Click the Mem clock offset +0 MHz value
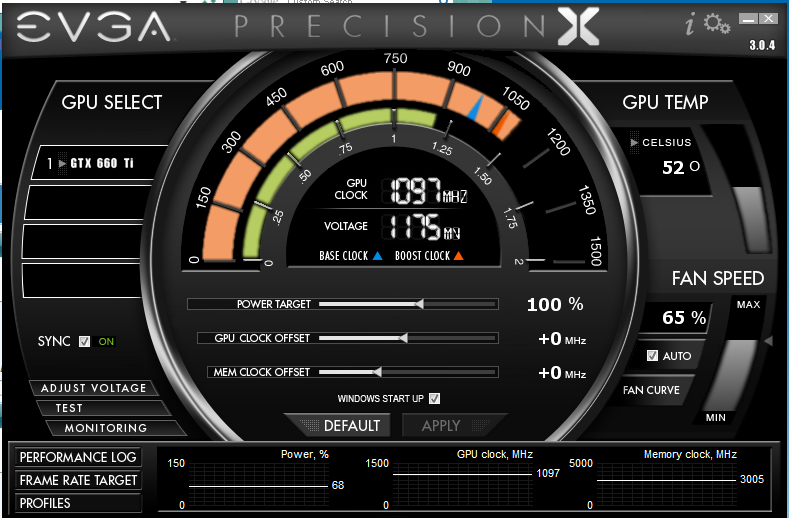This screenshot has width=789, height=518. [562, 373]
